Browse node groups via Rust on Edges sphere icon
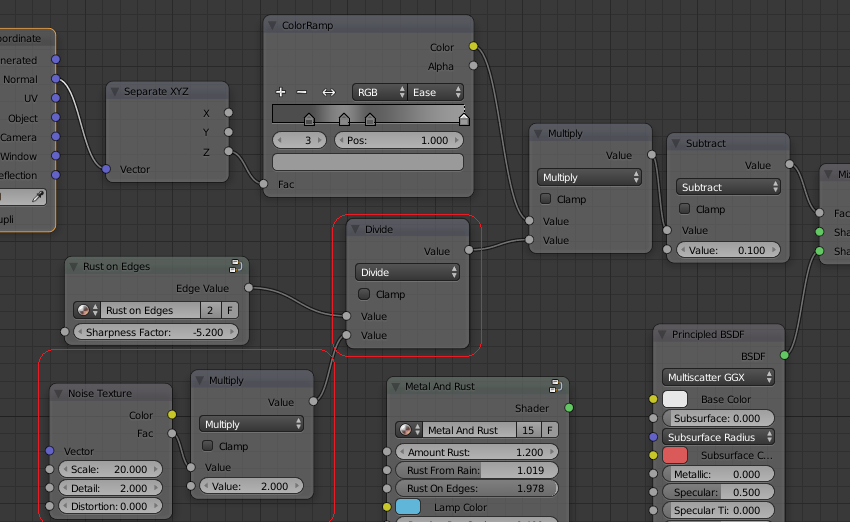Screen dimensions: 850x522 pos(87,310)
